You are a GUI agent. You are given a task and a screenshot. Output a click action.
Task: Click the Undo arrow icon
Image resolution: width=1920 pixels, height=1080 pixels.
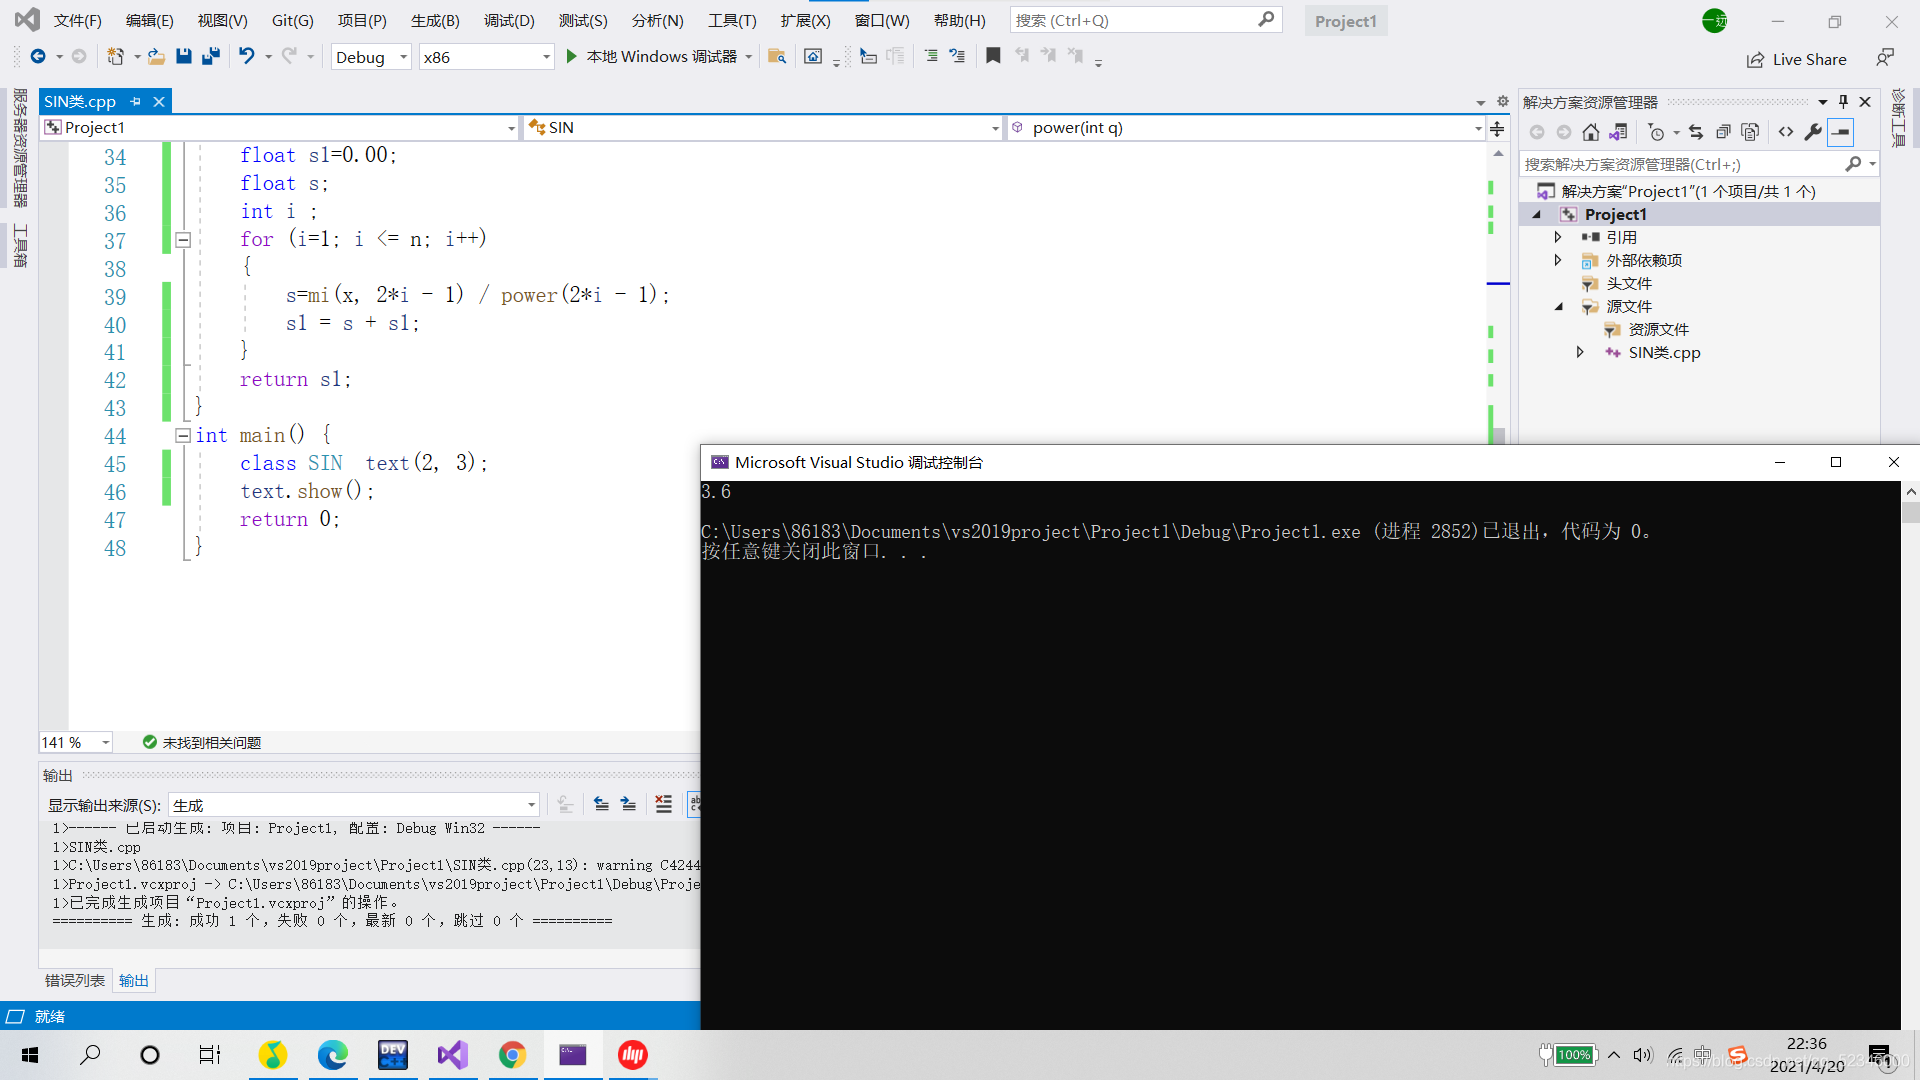click(246, 57)
